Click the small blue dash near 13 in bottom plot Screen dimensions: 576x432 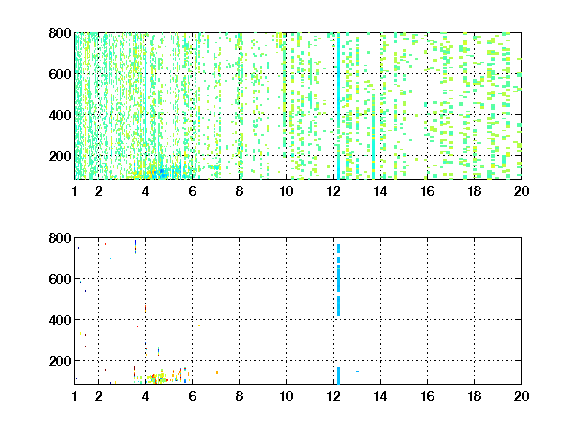click(357, 371)
